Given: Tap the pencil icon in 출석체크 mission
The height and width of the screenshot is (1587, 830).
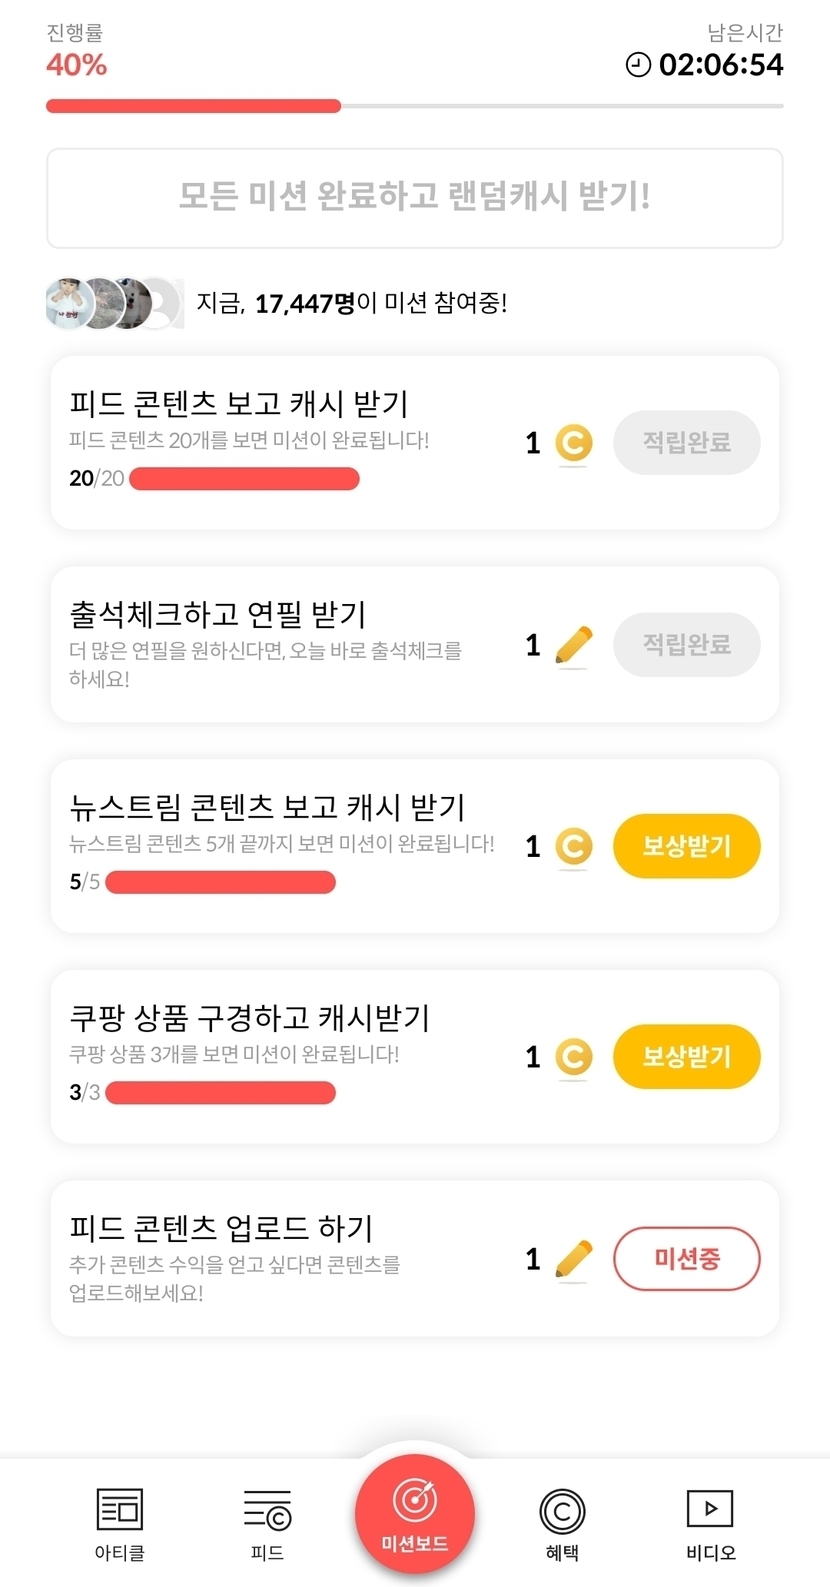Looking at the screenshot, I should [573, 645].
